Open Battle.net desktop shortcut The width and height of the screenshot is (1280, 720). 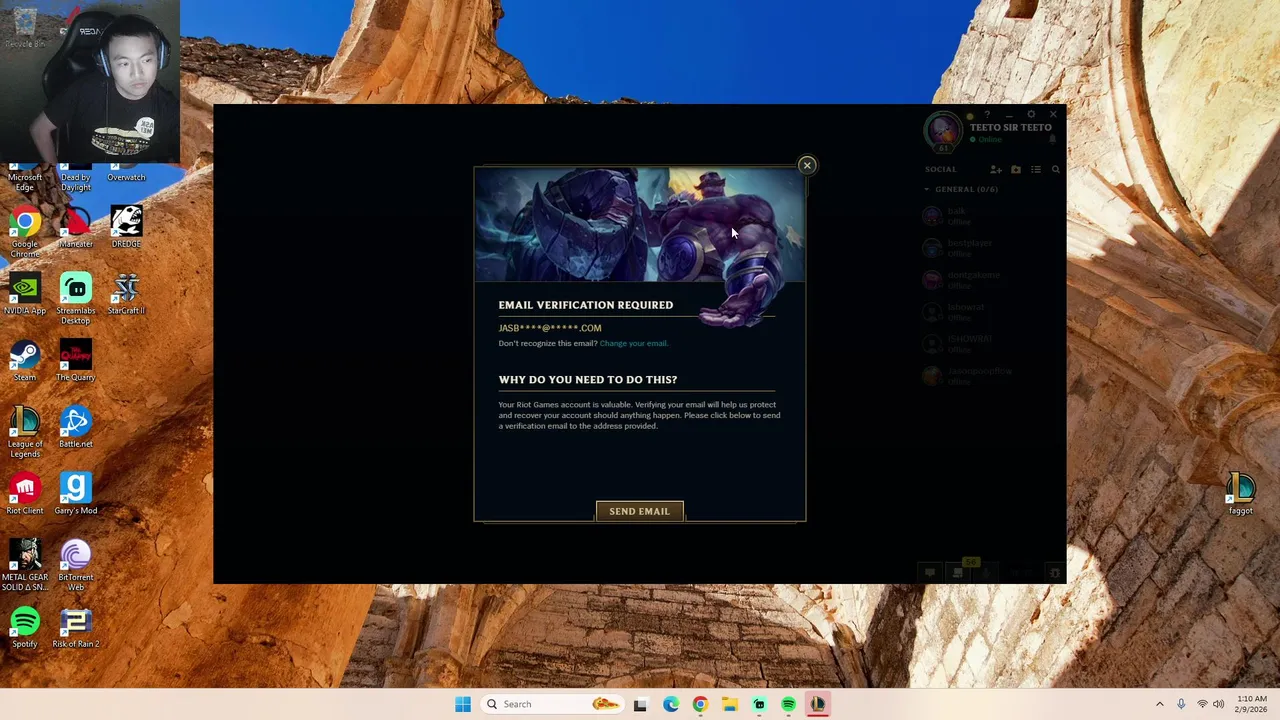(x=76, y=428)
